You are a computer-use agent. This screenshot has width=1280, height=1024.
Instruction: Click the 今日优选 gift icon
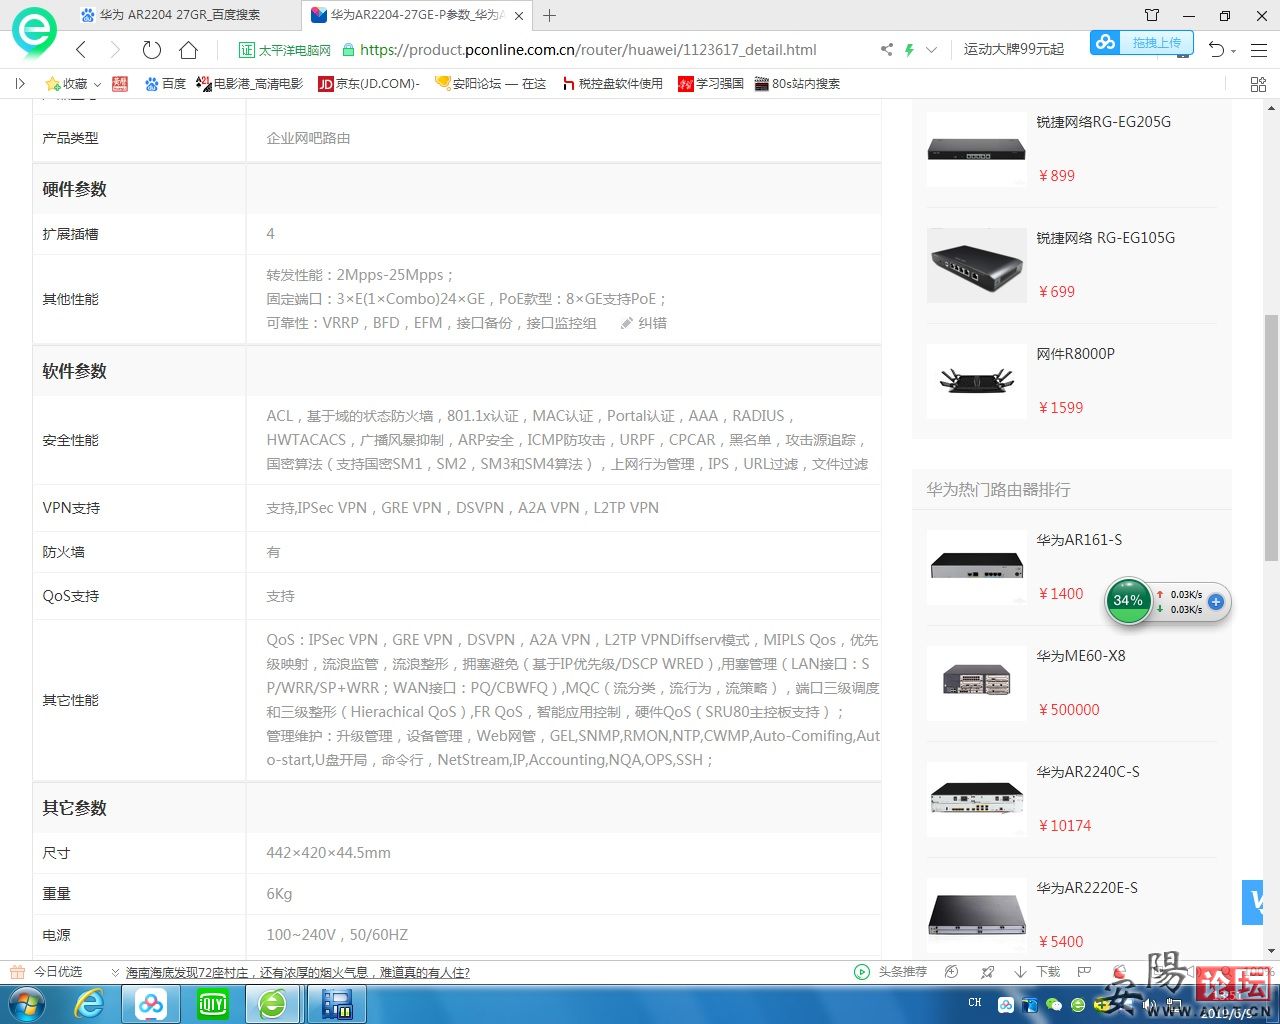pyautogui.click(x=17, y=972)
